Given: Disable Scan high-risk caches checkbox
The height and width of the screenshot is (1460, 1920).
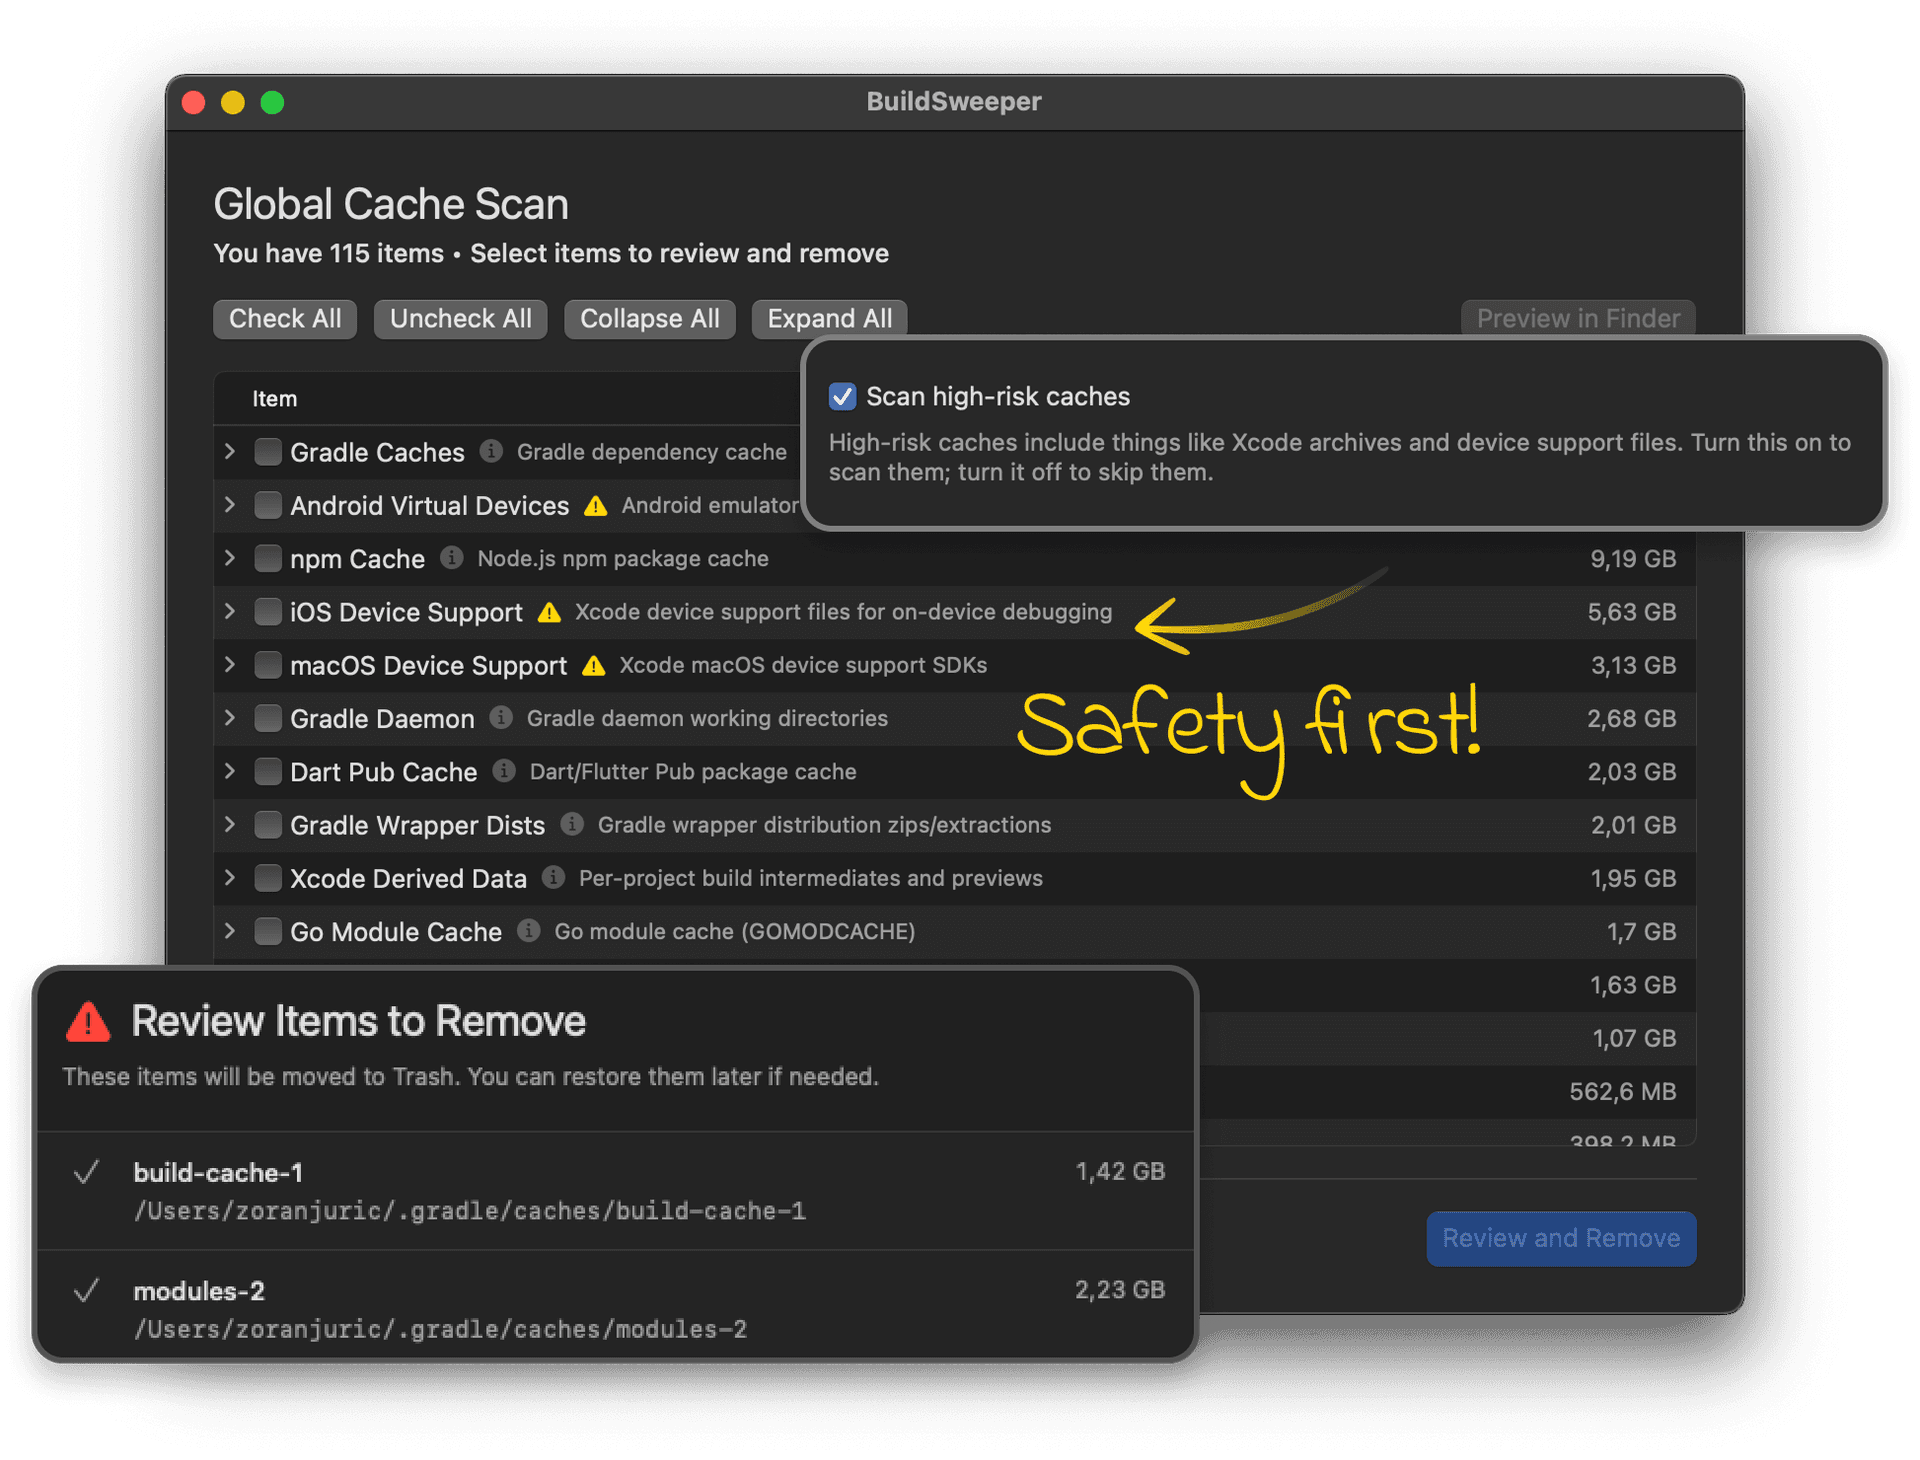Looking at the screenshot, I should 842,397.
